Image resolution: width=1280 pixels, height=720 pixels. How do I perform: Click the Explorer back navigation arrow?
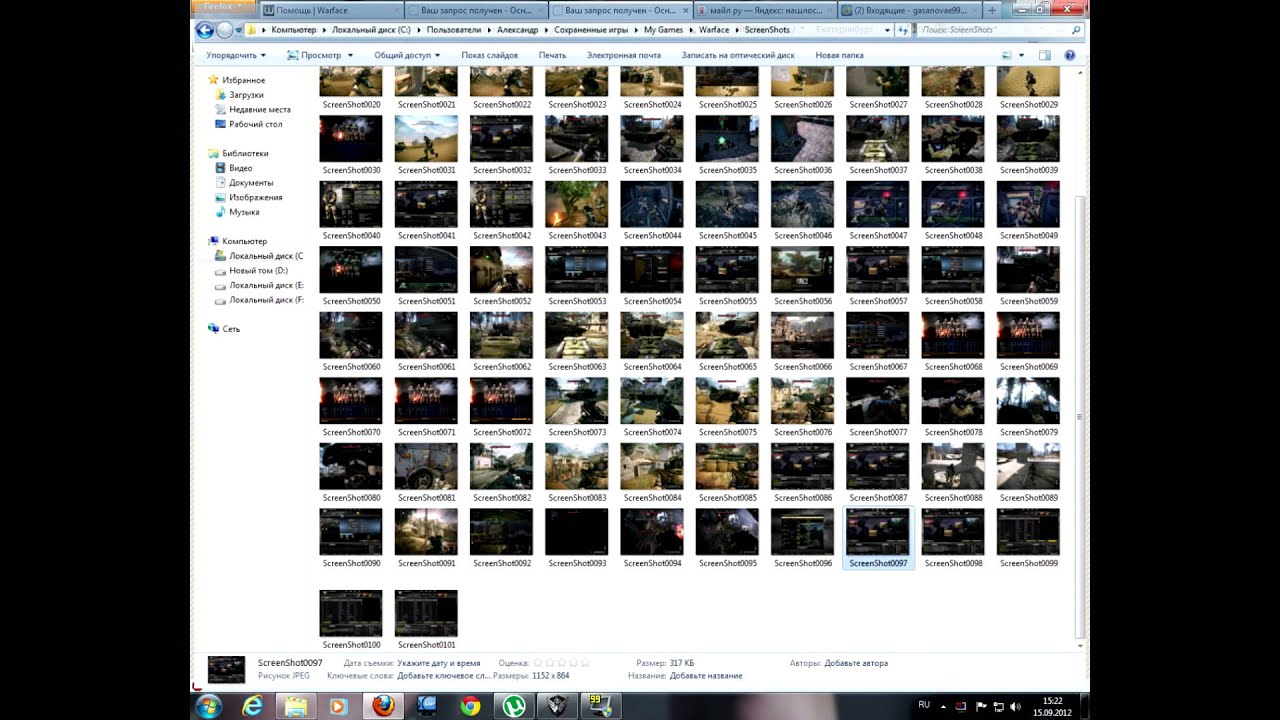pos(205,30)
